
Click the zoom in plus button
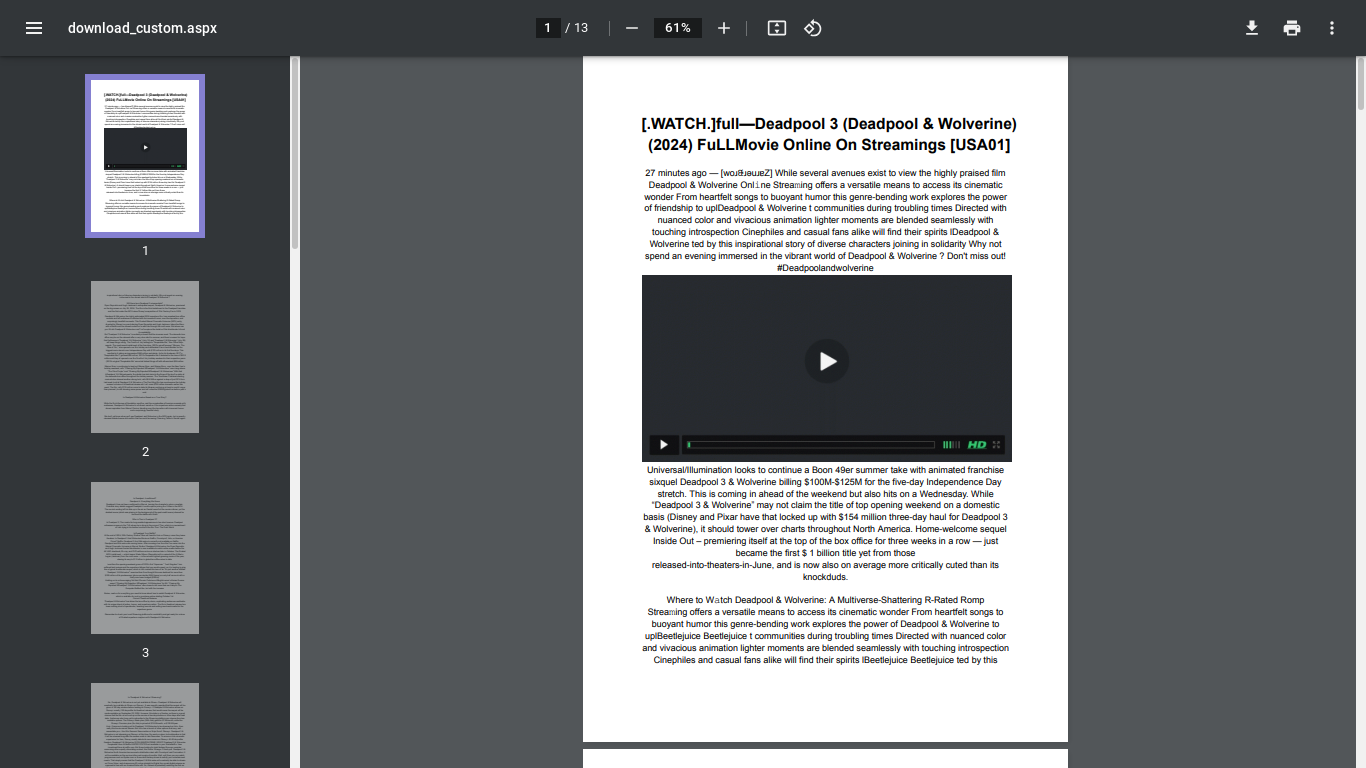pyautogui.click(x=724, y=28)
